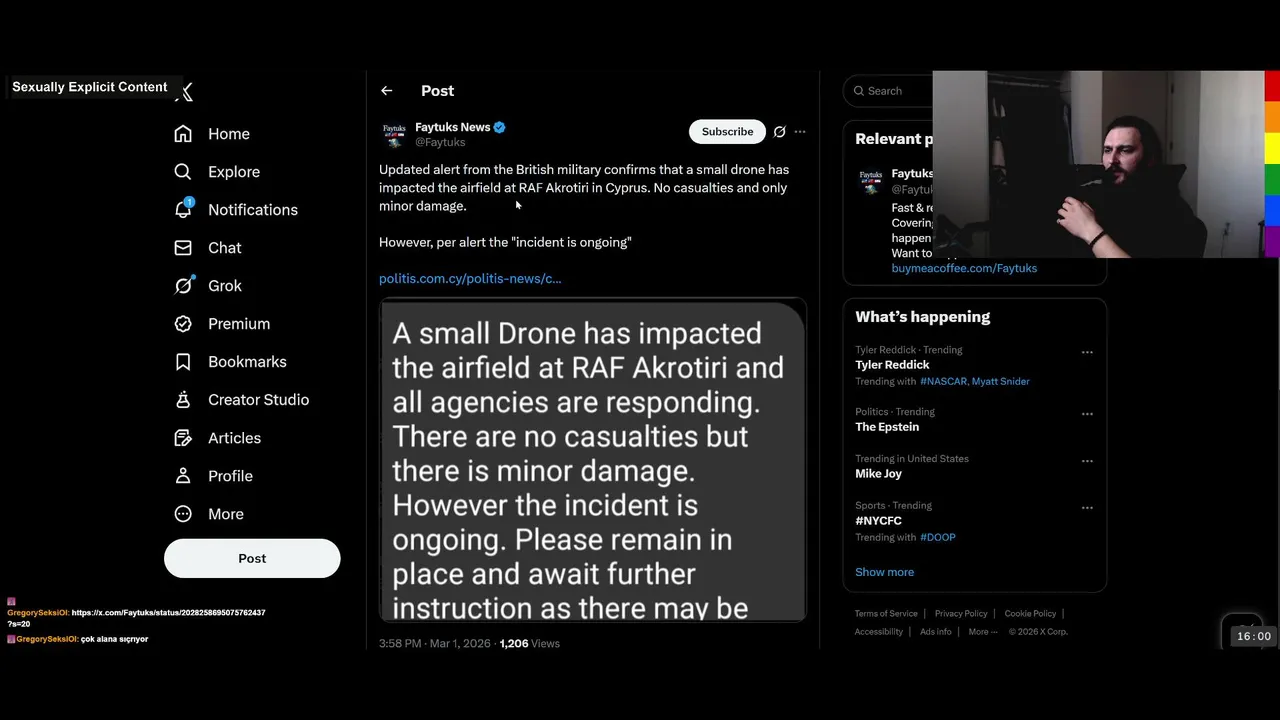Click the Chat envelope icon
Image resolution: width=1280 pixels, height=720 pixels.
[x=183, y=248]
